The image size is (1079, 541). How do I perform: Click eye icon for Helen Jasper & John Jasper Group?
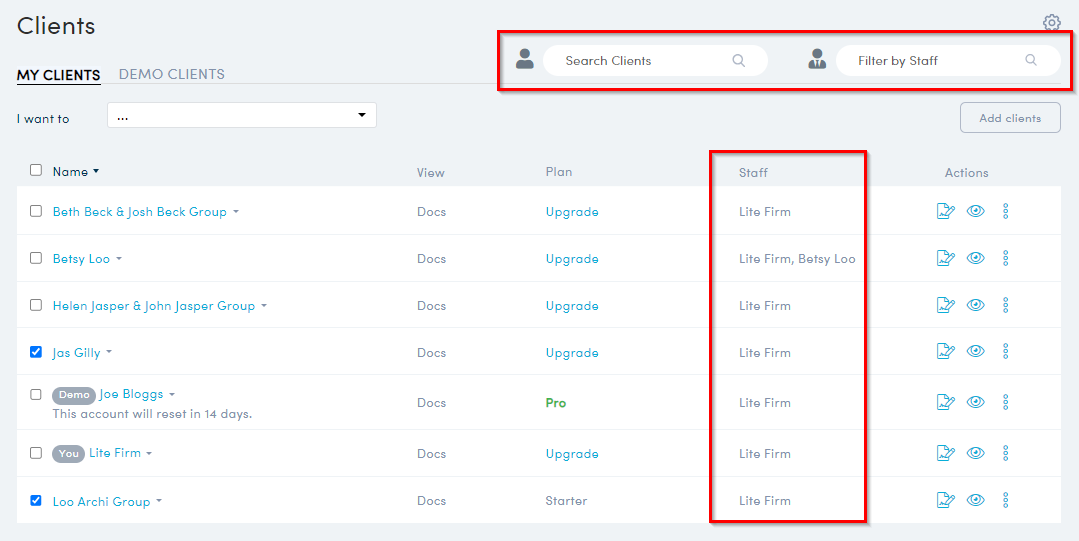pyautogui.click(x=976, y=305)
